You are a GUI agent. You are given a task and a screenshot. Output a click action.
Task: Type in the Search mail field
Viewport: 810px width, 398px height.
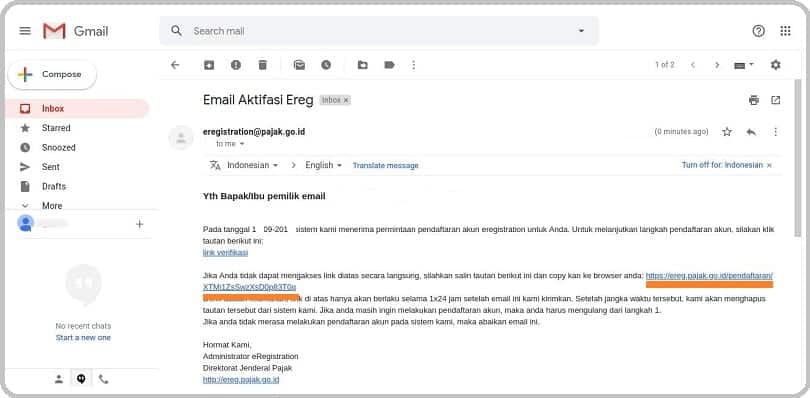coord(380,31)
